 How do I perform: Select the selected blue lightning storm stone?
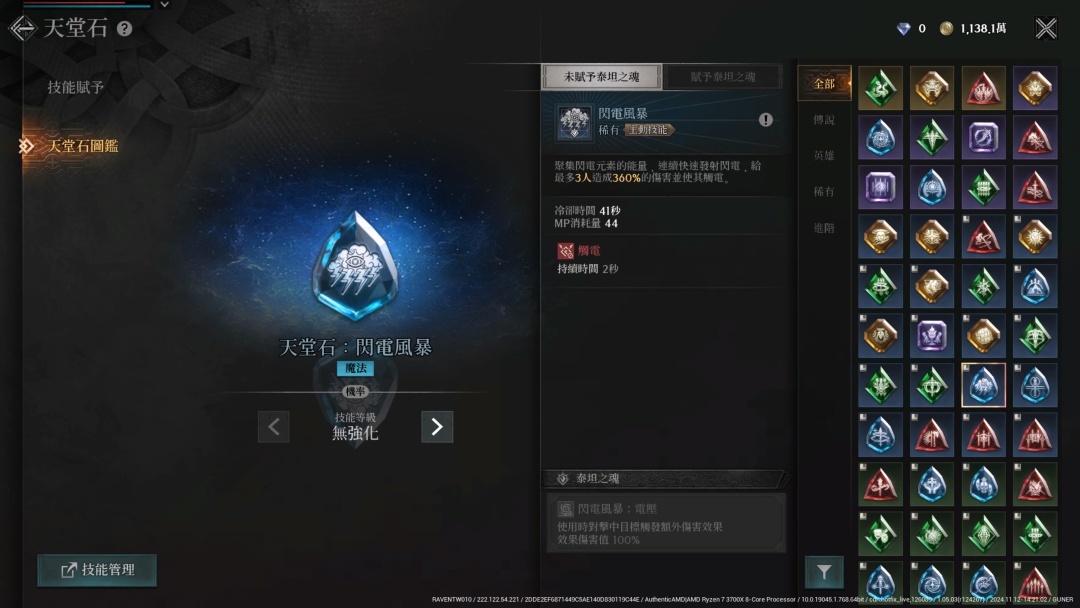pyautogui.click(x=983, y=385)
